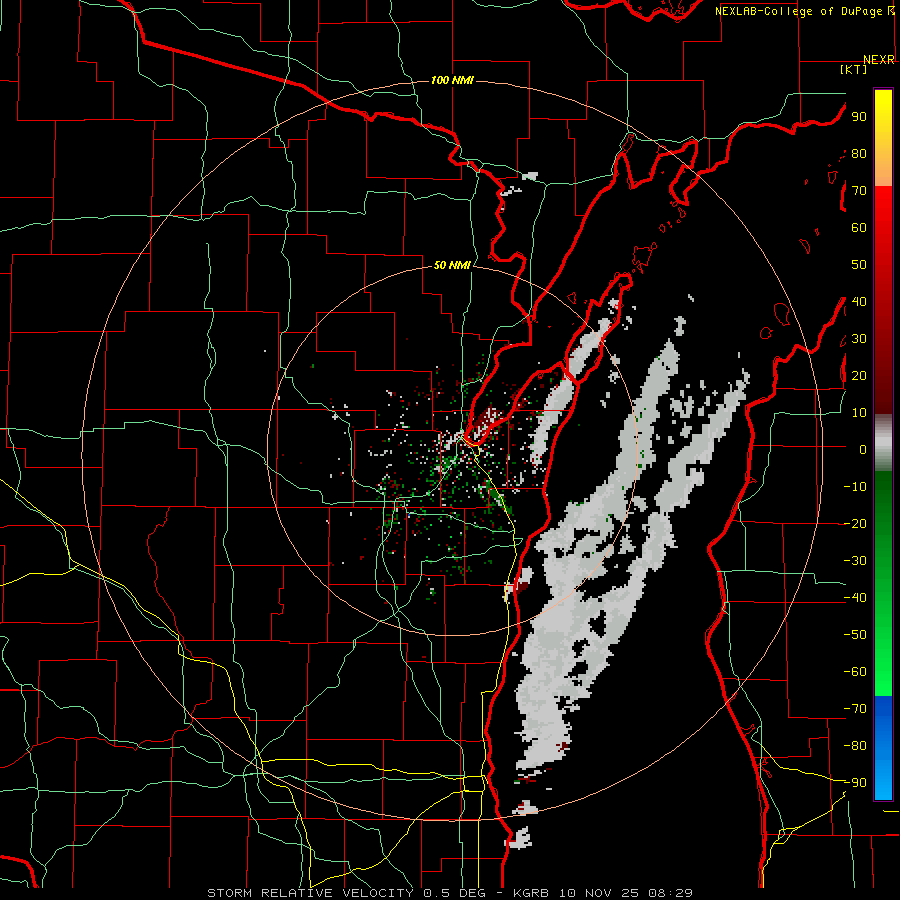Pick the green band of the velocity scale

pyautogui.click(x=883, y=583)
